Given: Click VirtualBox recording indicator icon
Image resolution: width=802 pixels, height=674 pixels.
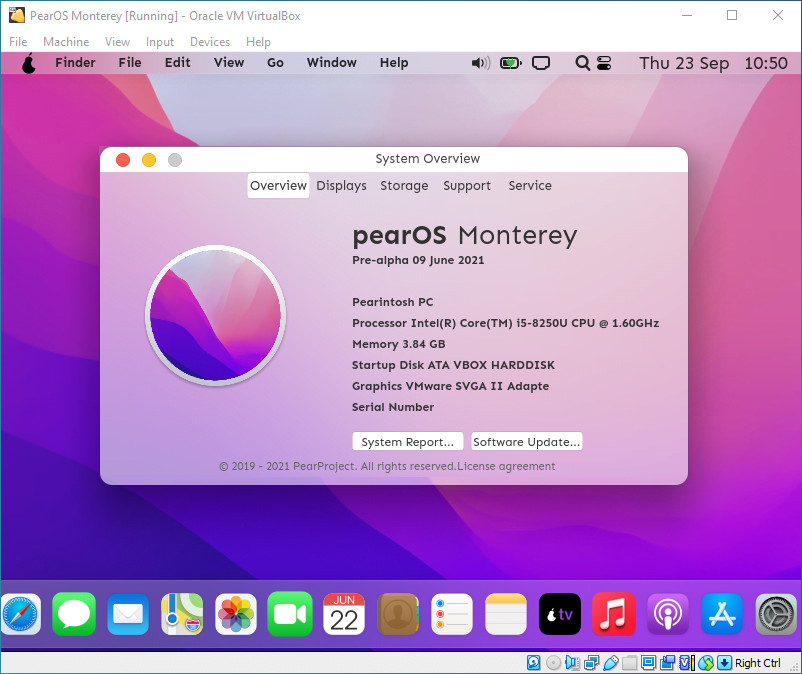Looking at the screenshot, I should [x=667, y=663].
